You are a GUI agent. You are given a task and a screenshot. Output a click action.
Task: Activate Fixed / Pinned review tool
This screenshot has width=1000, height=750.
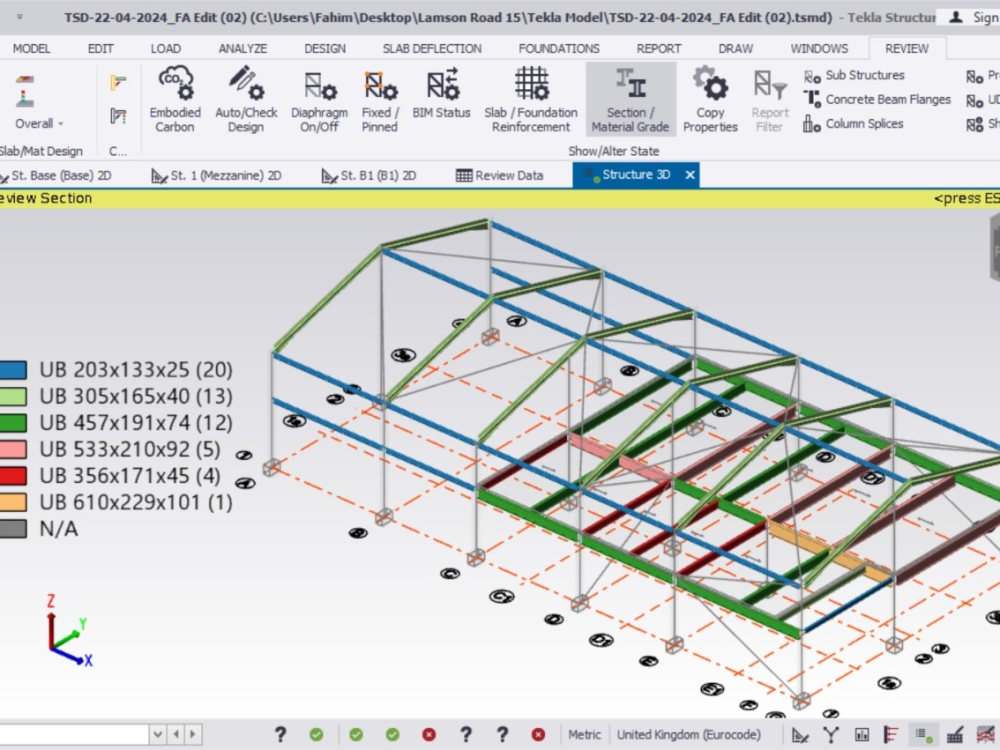[380, 99]
